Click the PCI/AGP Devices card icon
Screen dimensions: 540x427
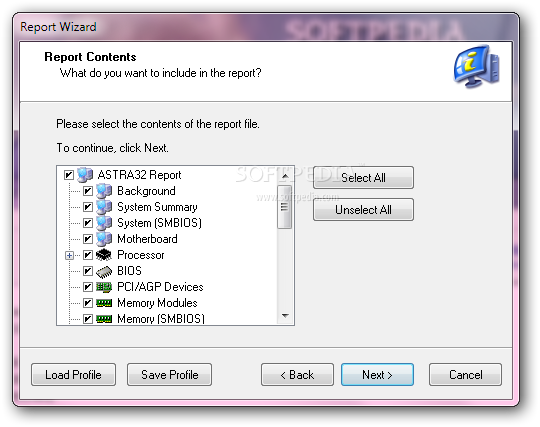tap(104, 287)
